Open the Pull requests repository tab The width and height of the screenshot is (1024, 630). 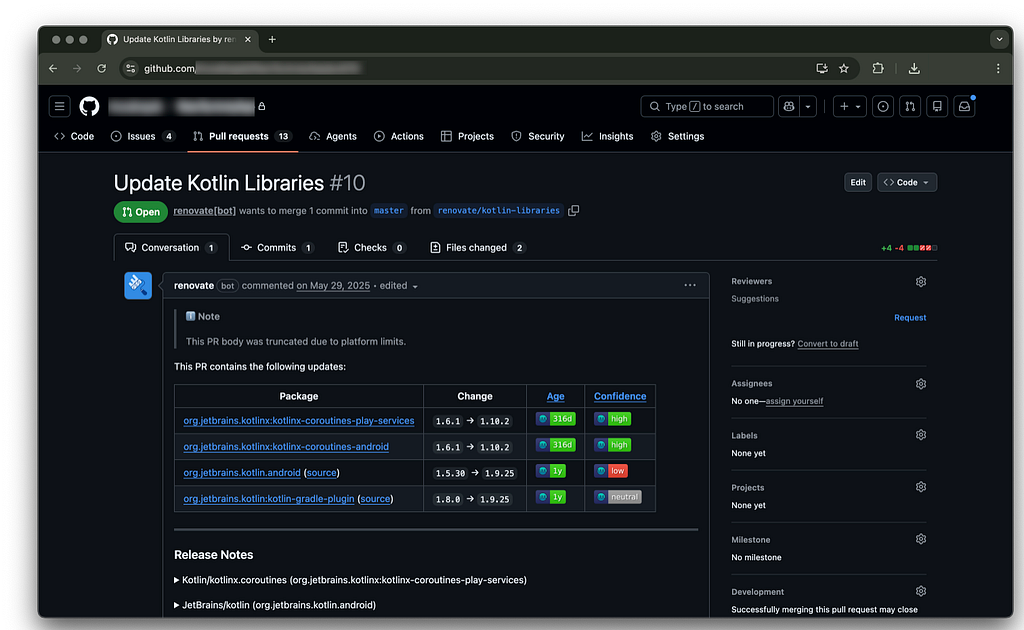pos(242,136)
